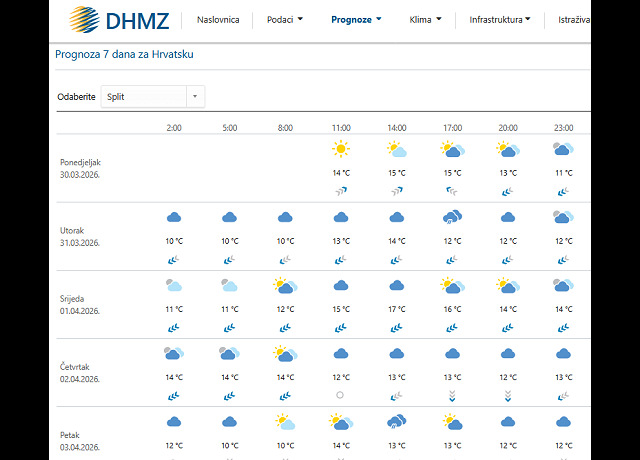Expand the Infrastruktura dropdown menu
Image resolution: width=640 pixels, height=460 pixels.
pyautogui.click(x=500, y=19)
